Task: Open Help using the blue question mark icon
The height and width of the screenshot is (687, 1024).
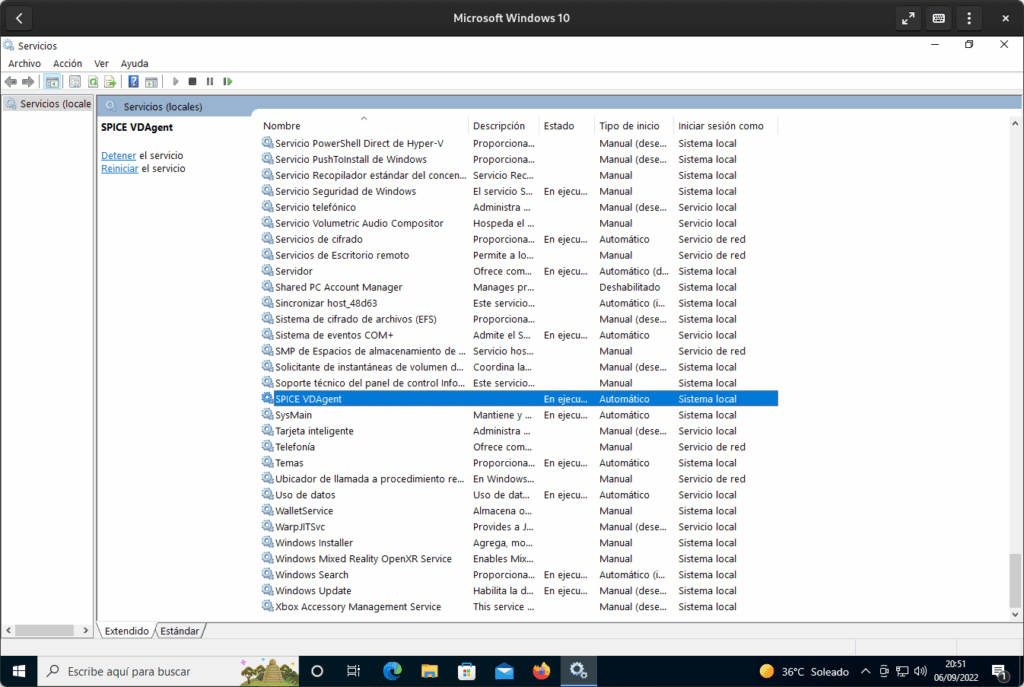Action: click(133, 81)
